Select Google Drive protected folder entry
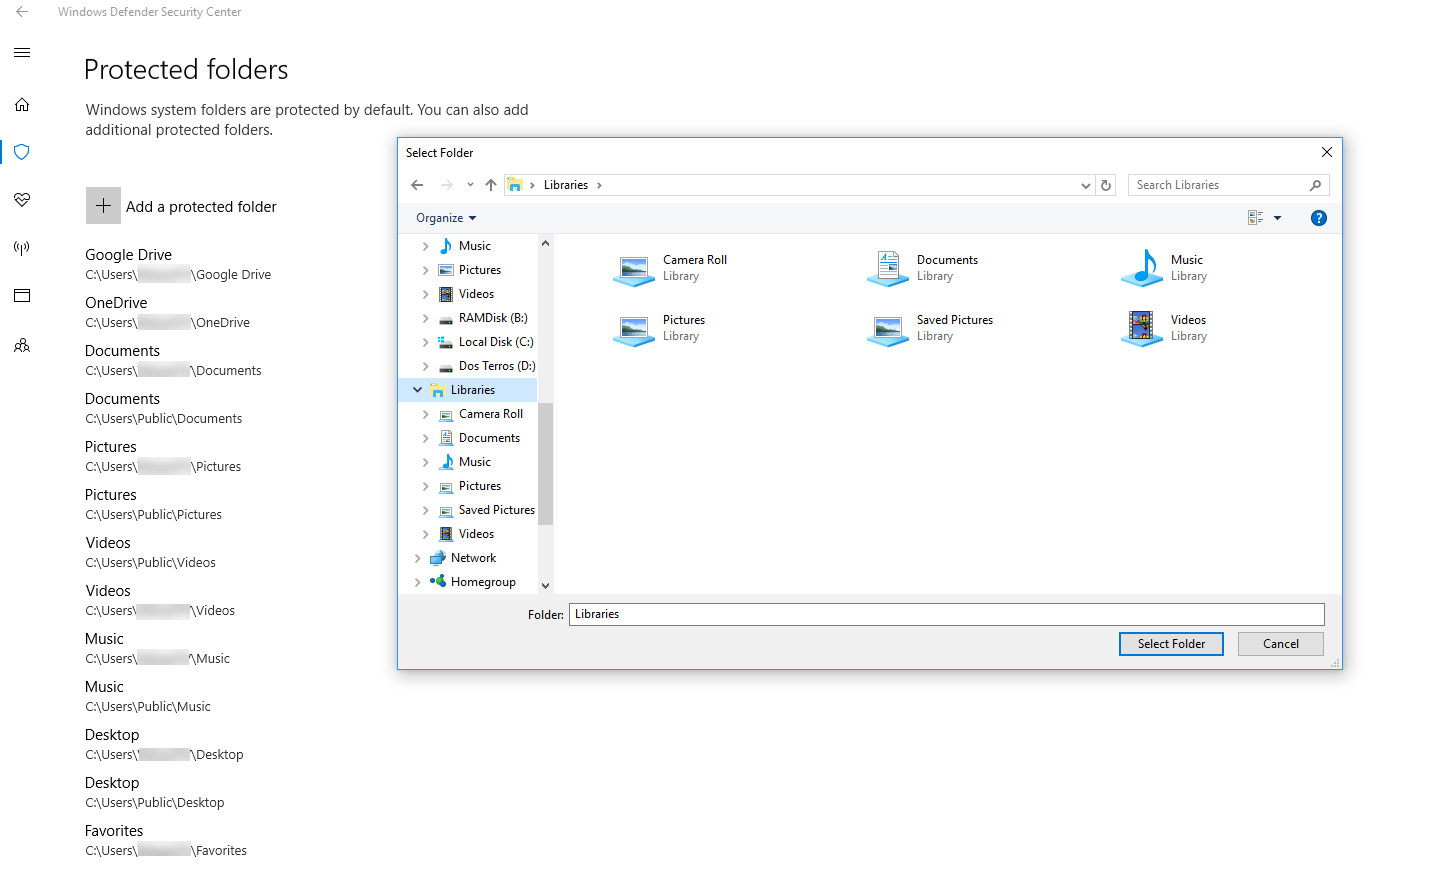 (178, 264)
